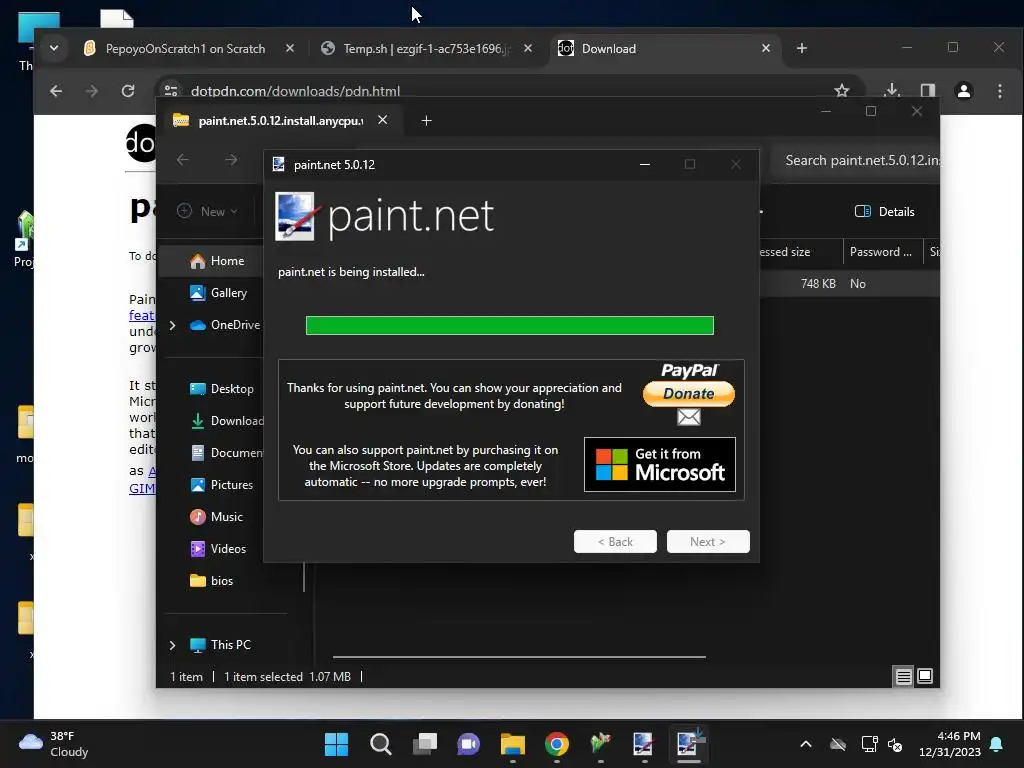The image size is (1024, 768).
Task: Open File Explorer from taskbar
Action: (513, 744)
